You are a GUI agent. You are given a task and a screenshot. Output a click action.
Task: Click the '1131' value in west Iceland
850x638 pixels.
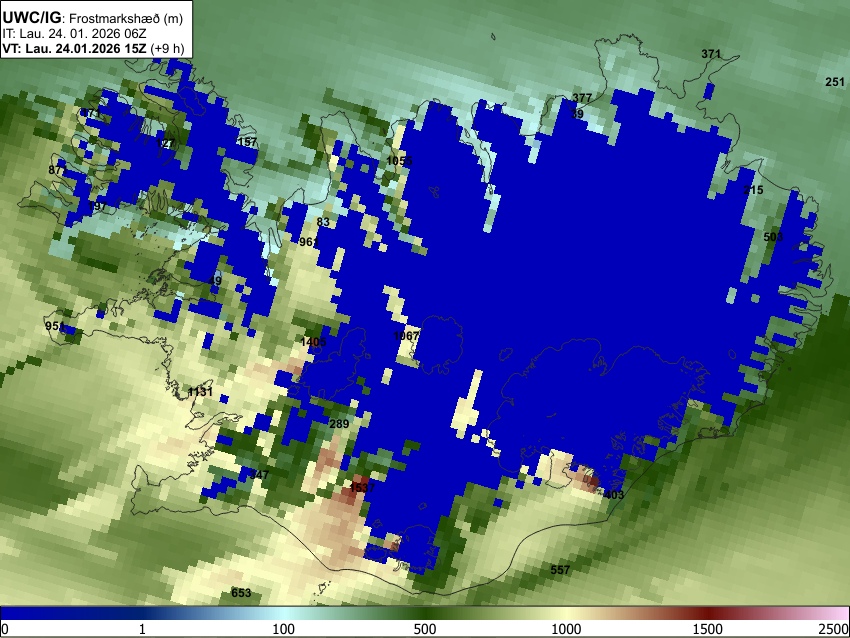tap(200, 392)
